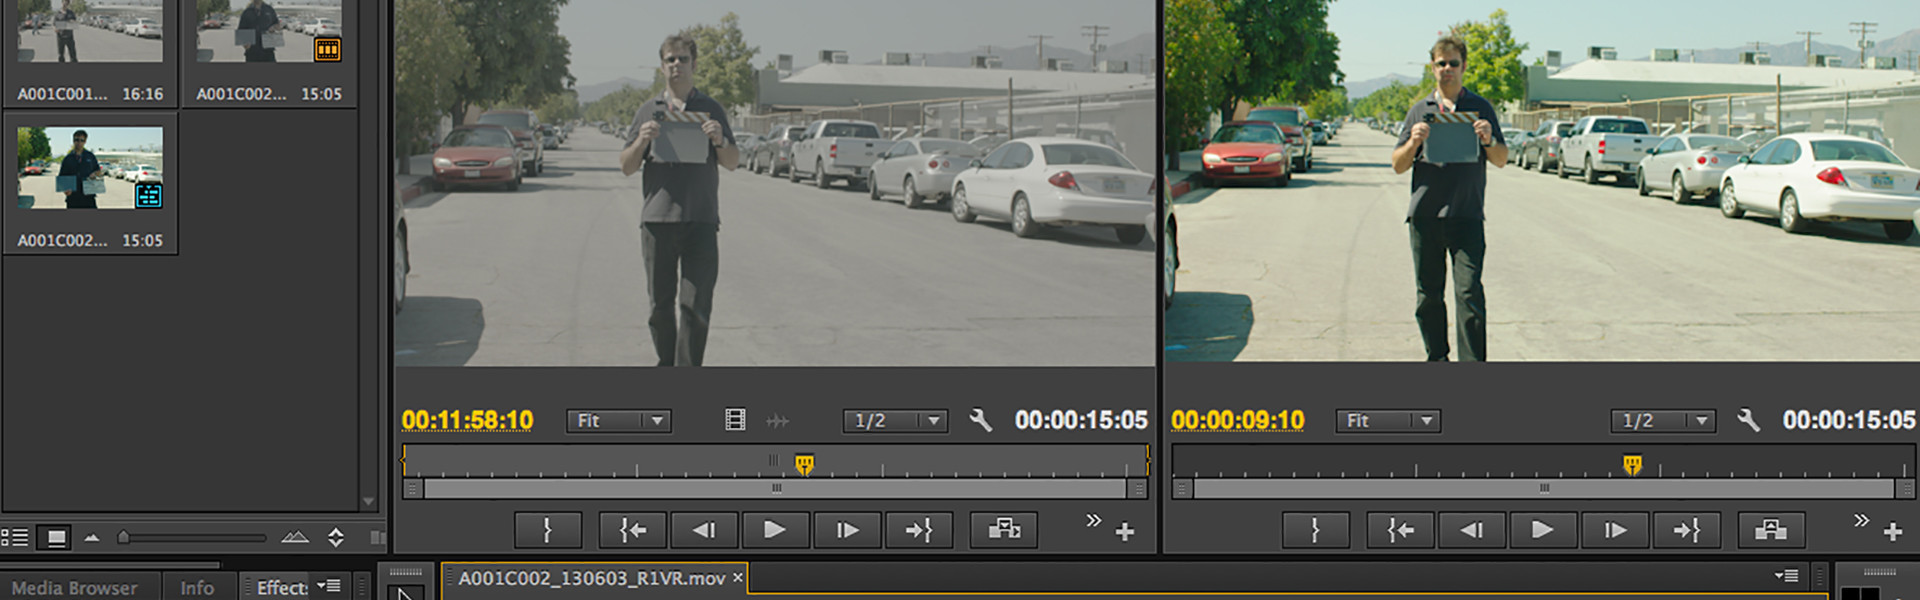Click Go to In in Source monitor
1920x600 pixels.
click(x=633, y=530)
